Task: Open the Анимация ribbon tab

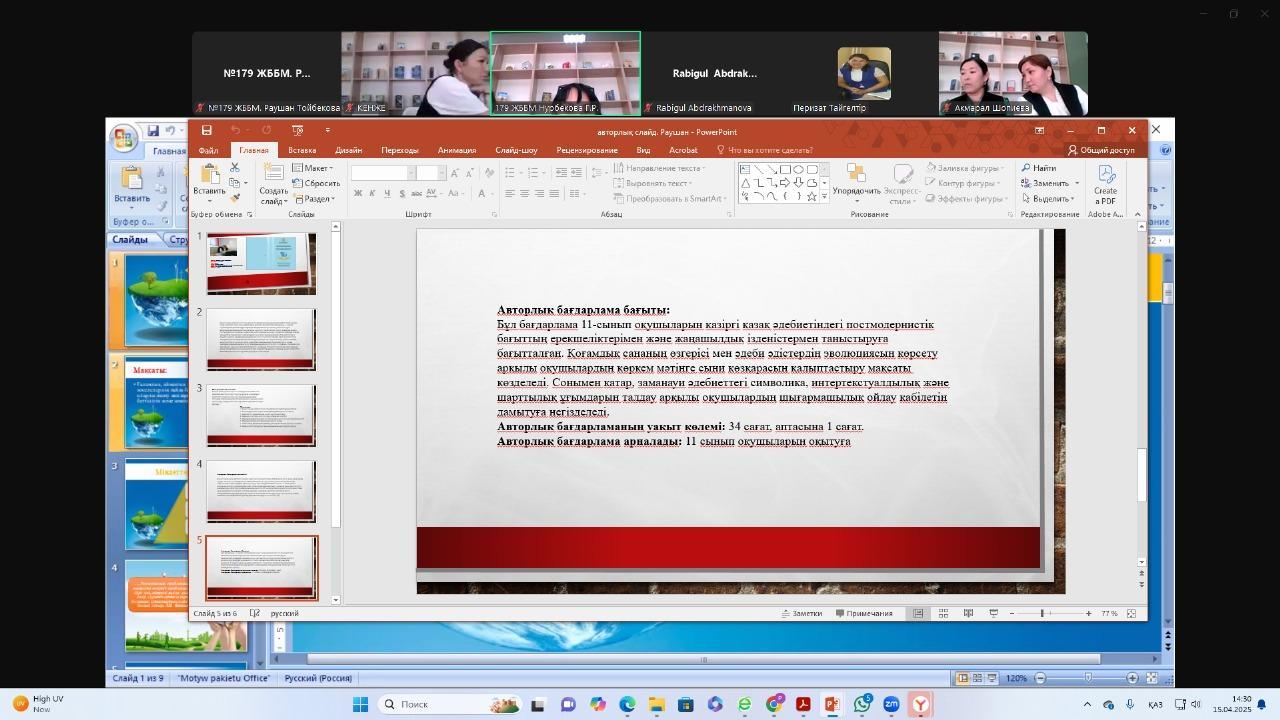Action: pyautogui.click(x=455, y=150)
